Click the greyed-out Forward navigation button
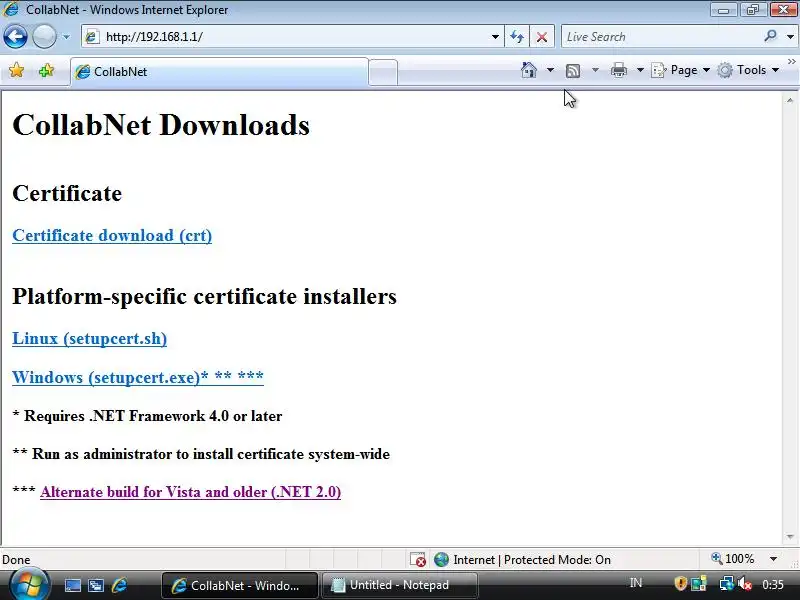The width and height of the screenshot is (800, 600). pyautogui.click(x=44, y=37)
